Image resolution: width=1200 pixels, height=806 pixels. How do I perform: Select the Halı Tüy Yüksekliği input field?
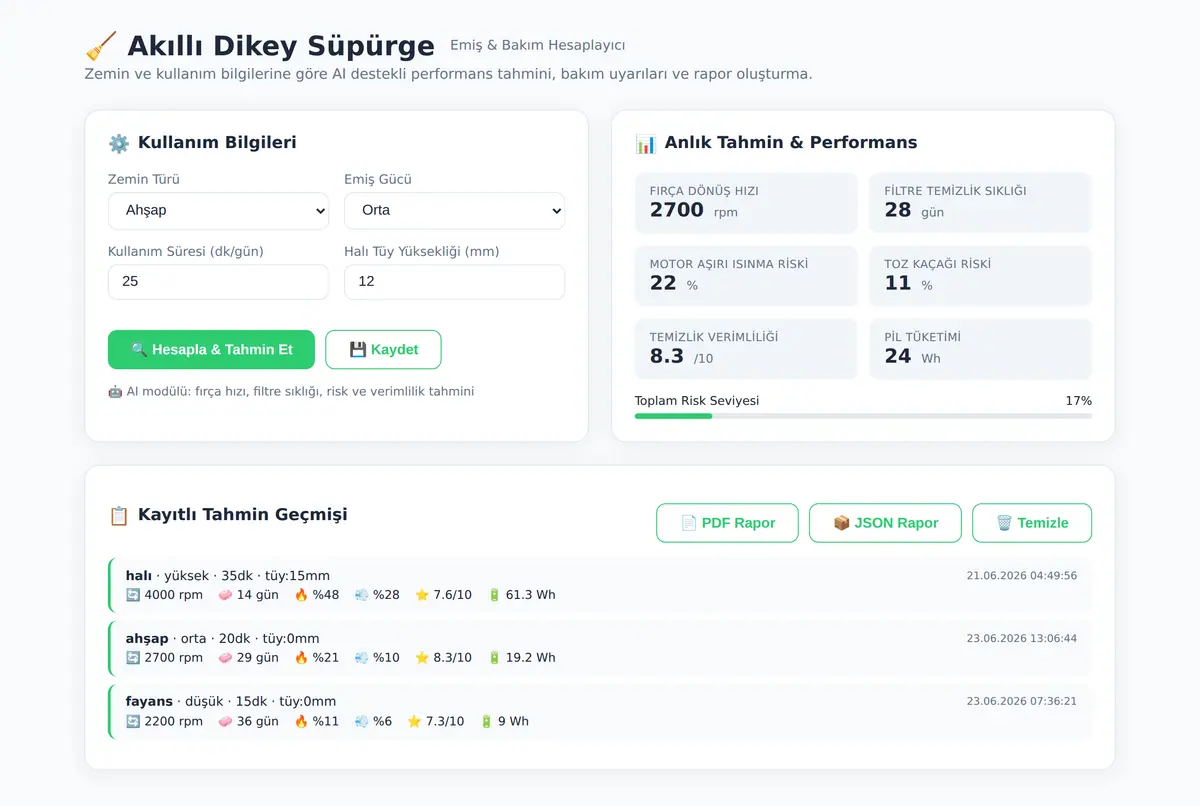[454, 282]
